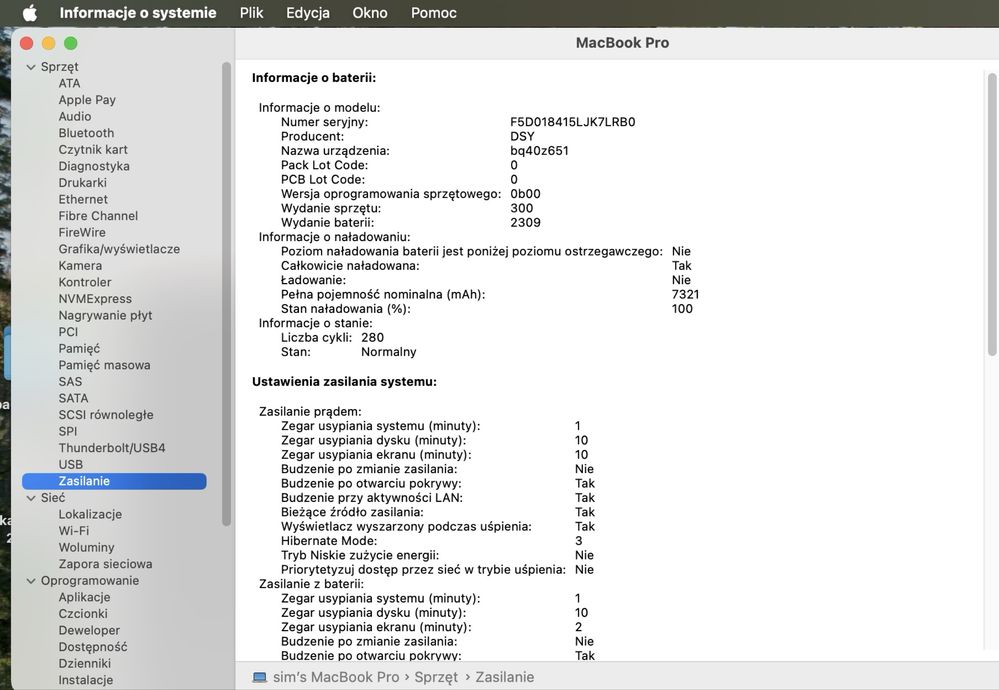Screen dimensions: 999x690
Task: Select Audio in the sidebar
Action: click(x=75, y=117)
